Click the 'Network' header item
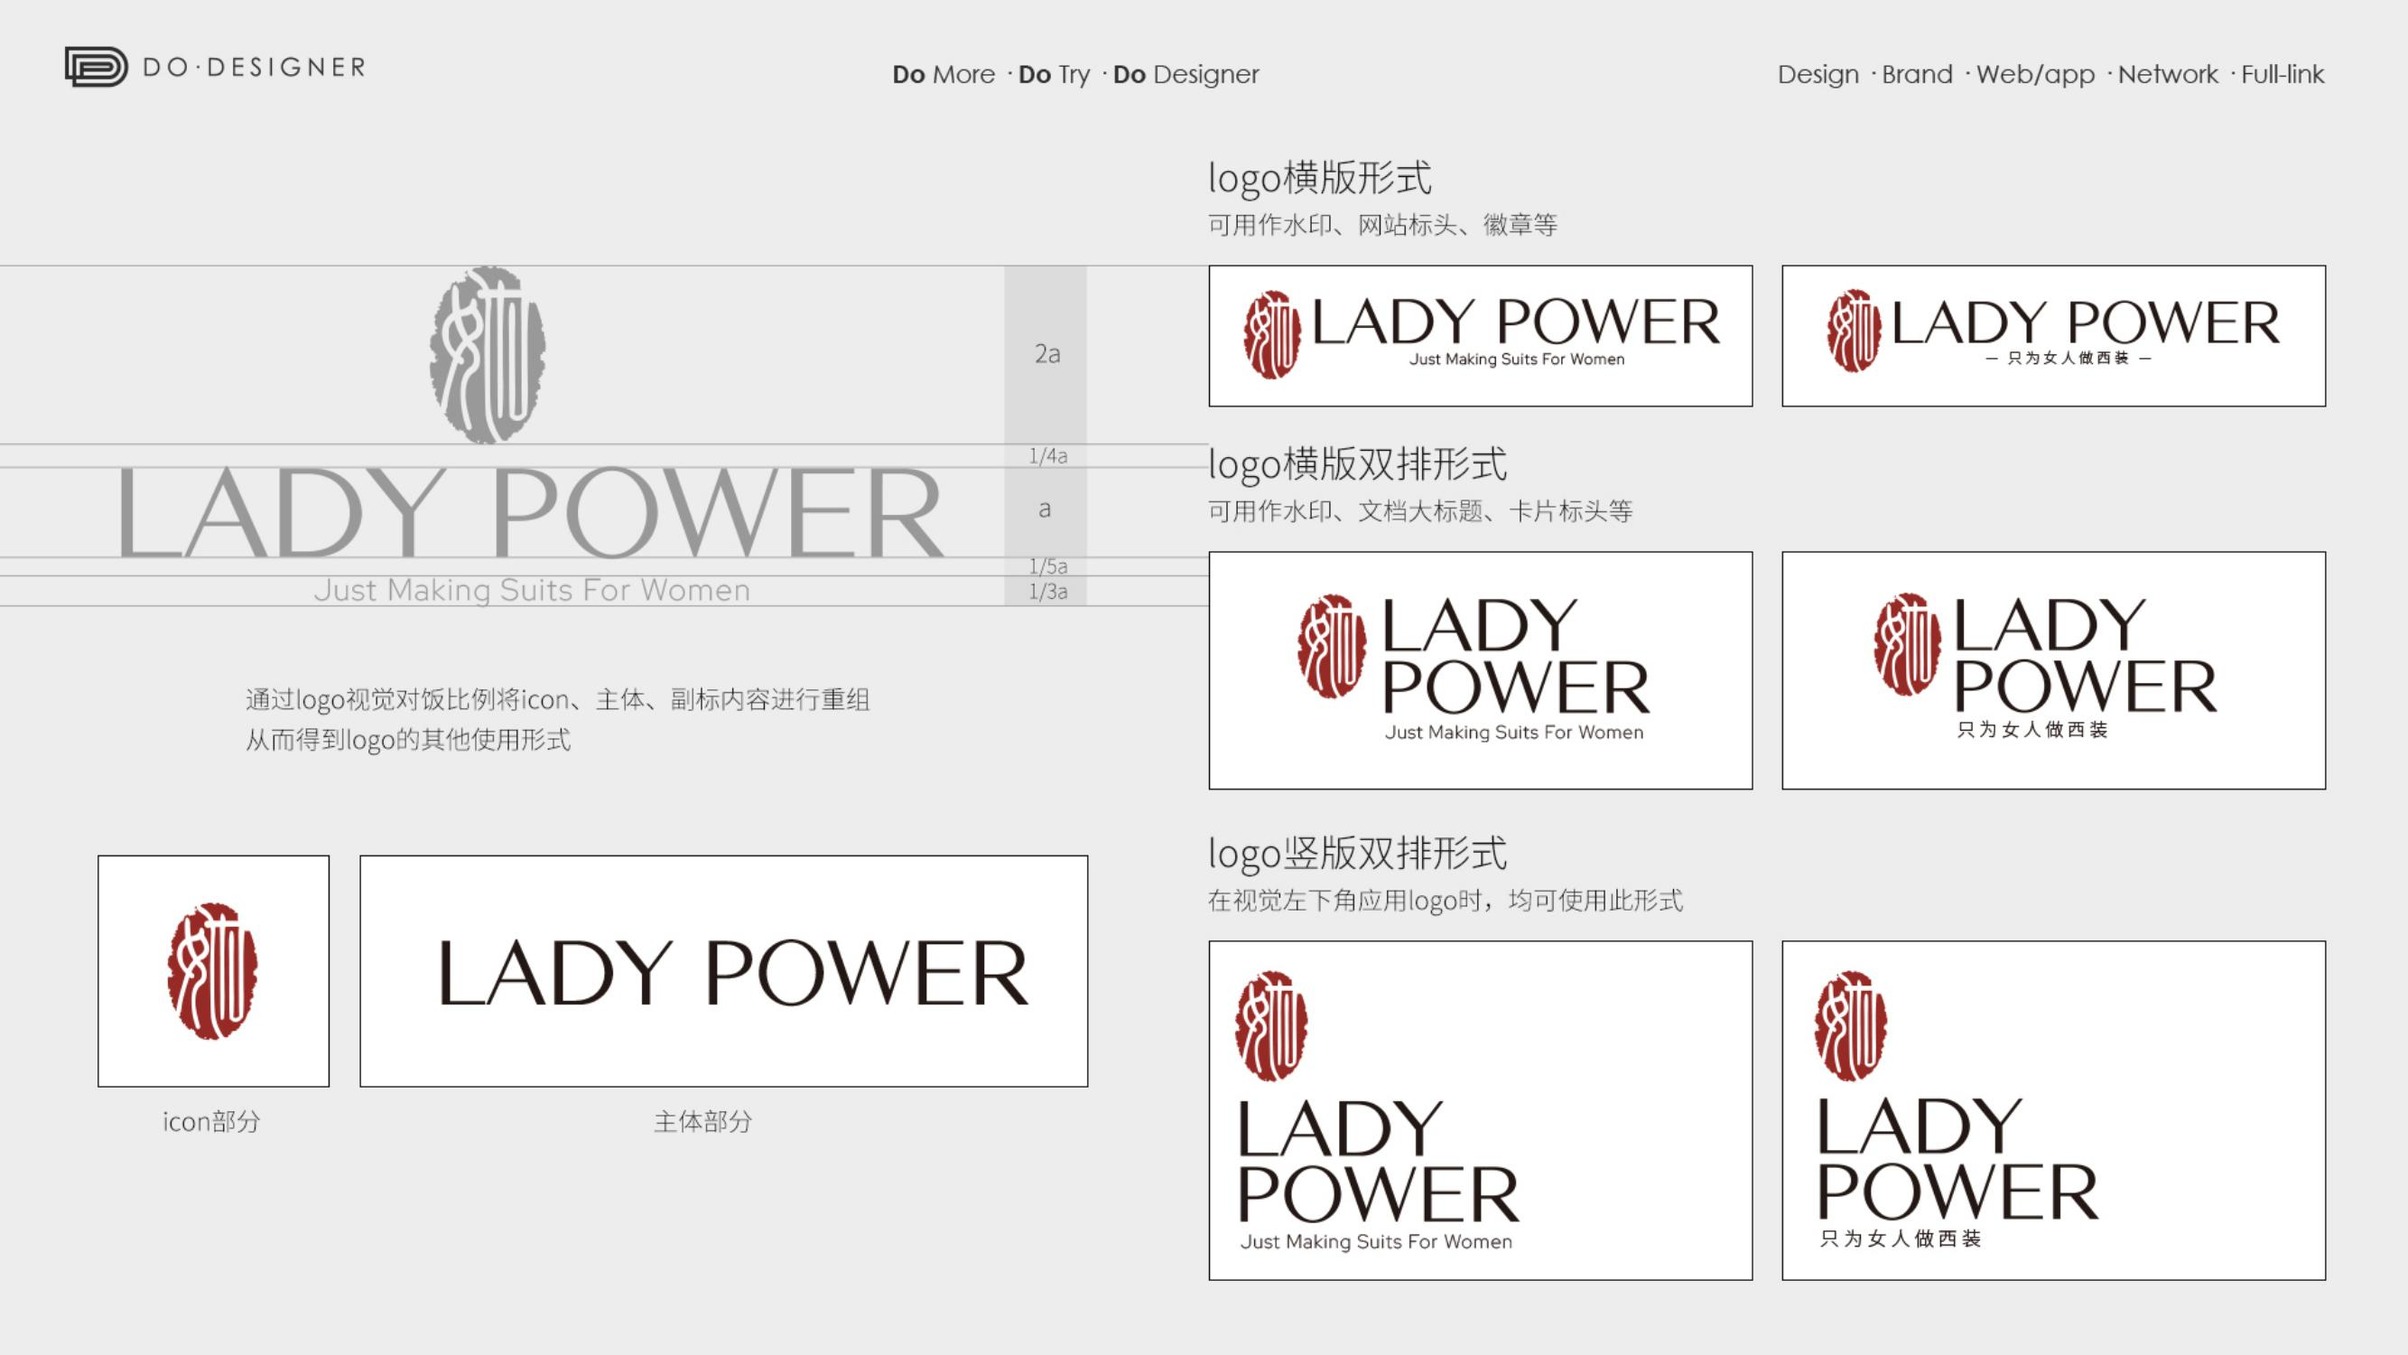2408x1355 pixels. 2168,74
